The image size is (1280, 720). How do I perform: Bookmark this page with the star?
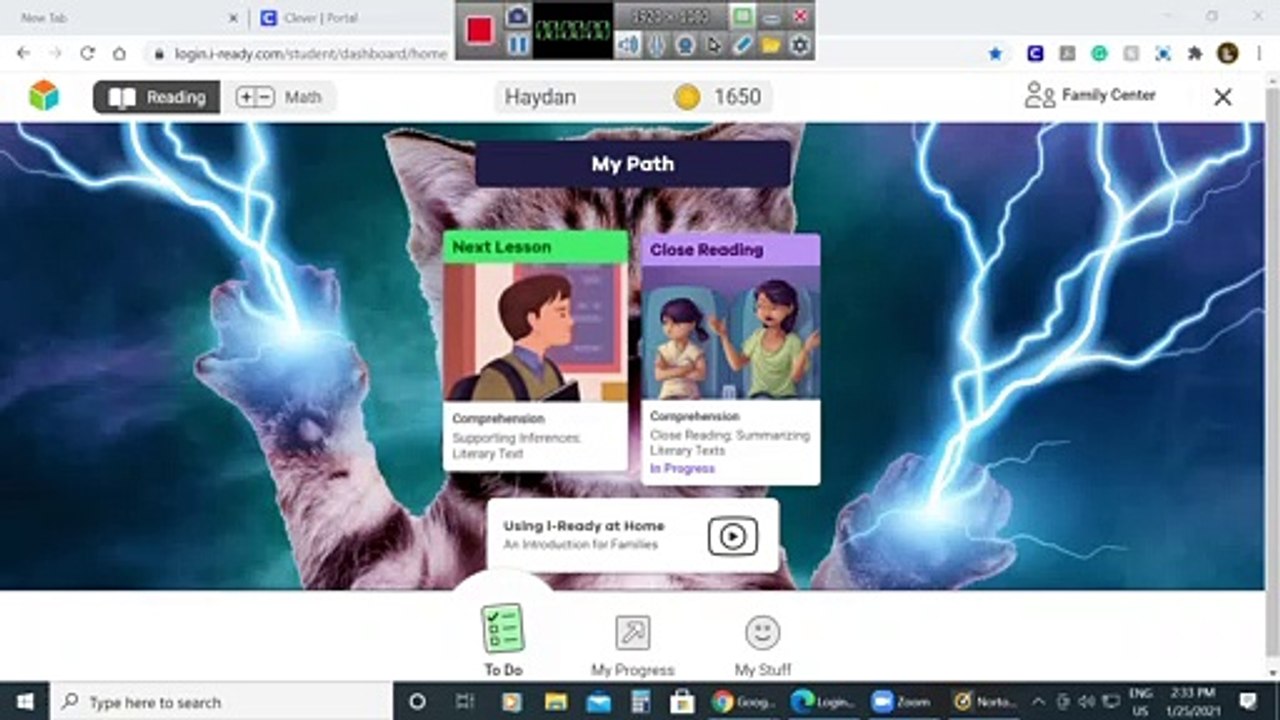(x=995, y=54)
